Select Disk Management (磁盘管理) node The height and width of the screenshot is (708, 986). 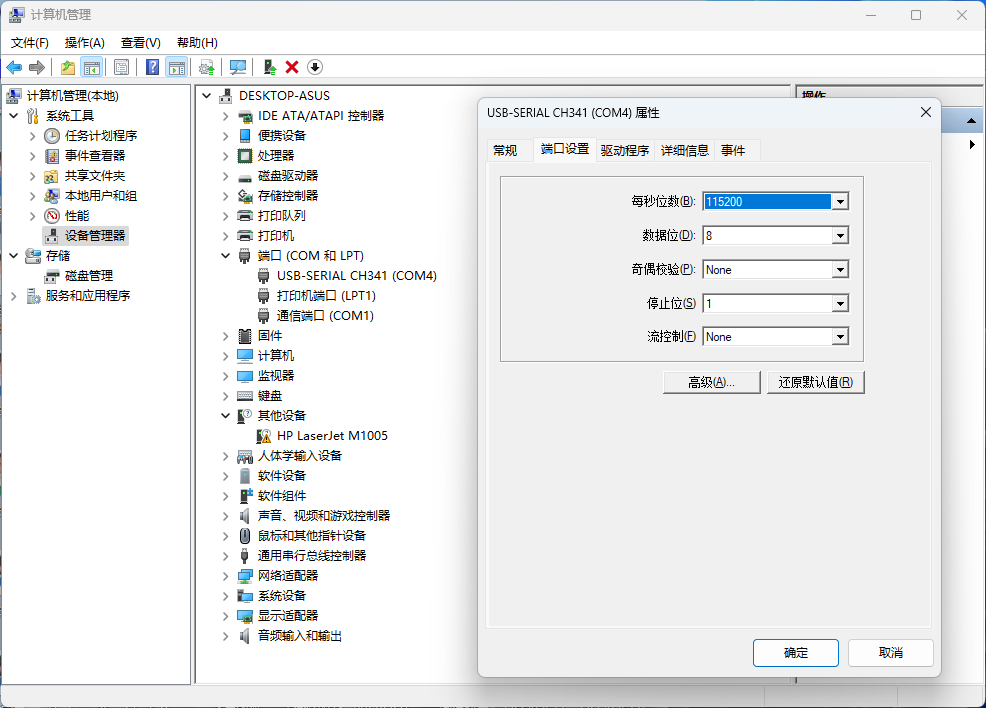click(89, 276)
